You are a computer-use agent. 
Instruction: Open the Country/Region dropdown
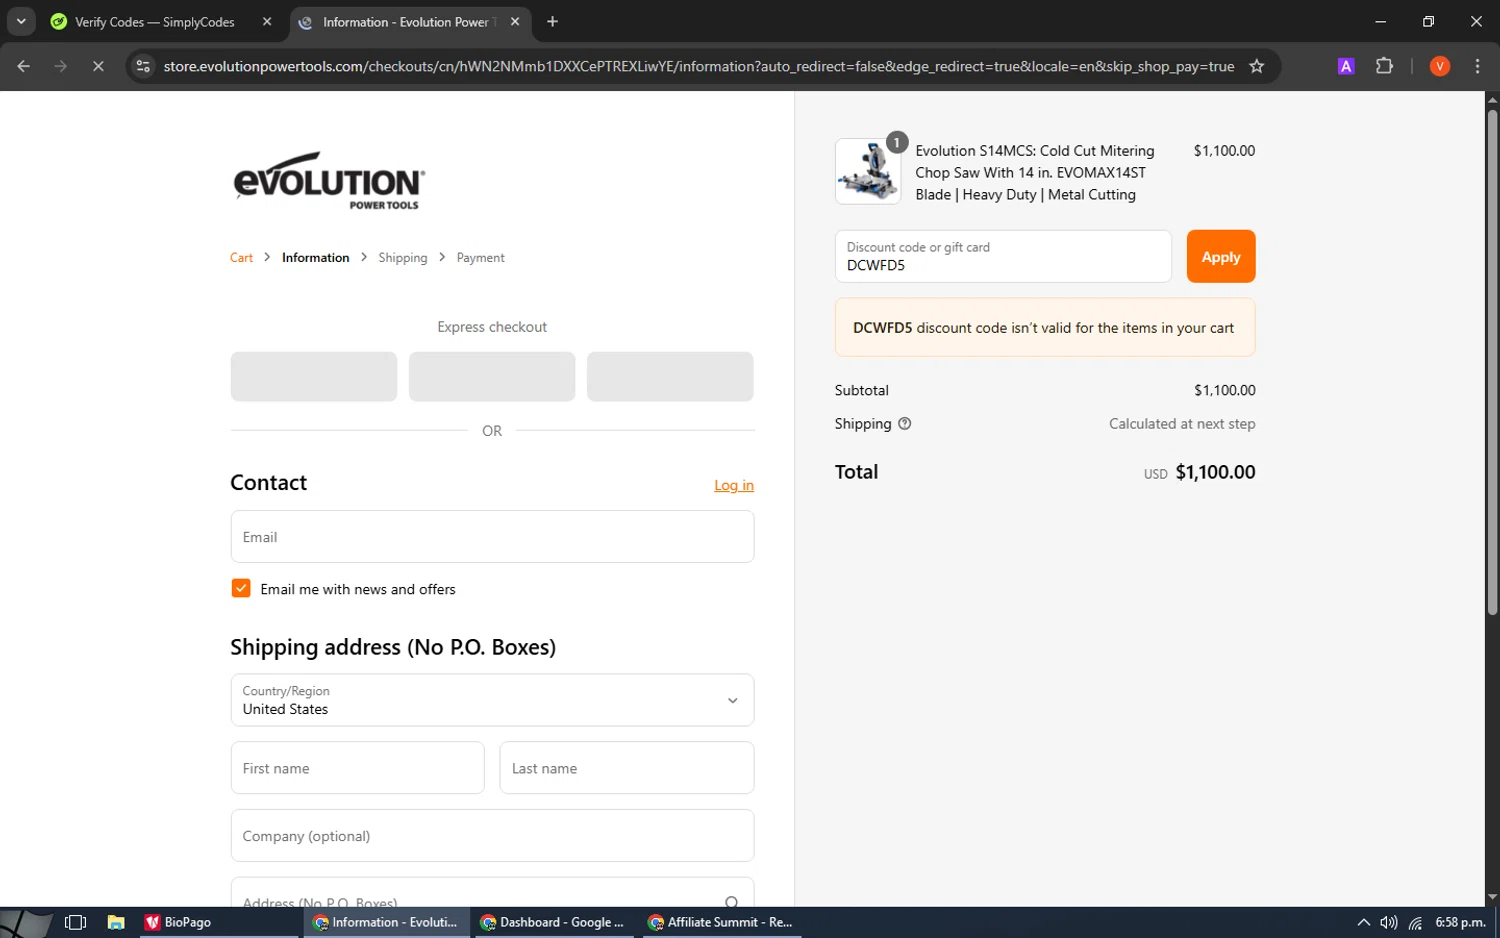[492, 700]
